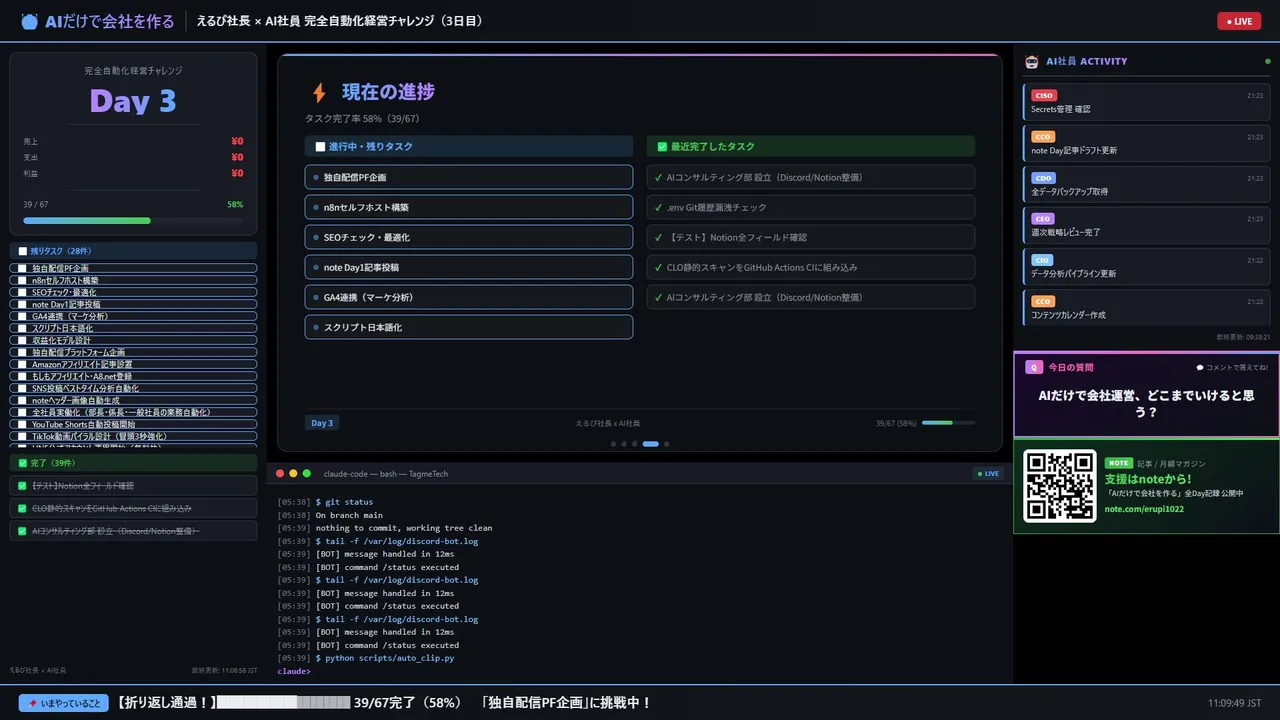
Task: Click the question AIだけで会社運営、どこまでいけると思う？
Action: tap(1146, 403)
